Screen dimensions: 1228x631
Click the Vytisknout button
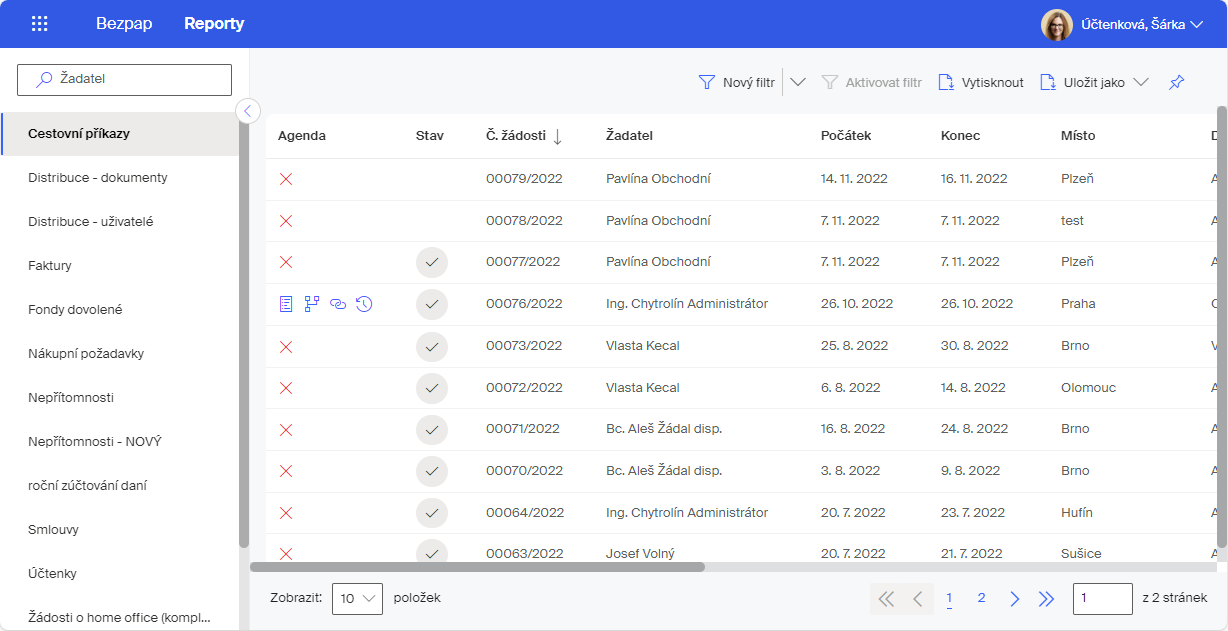[981, 83]
